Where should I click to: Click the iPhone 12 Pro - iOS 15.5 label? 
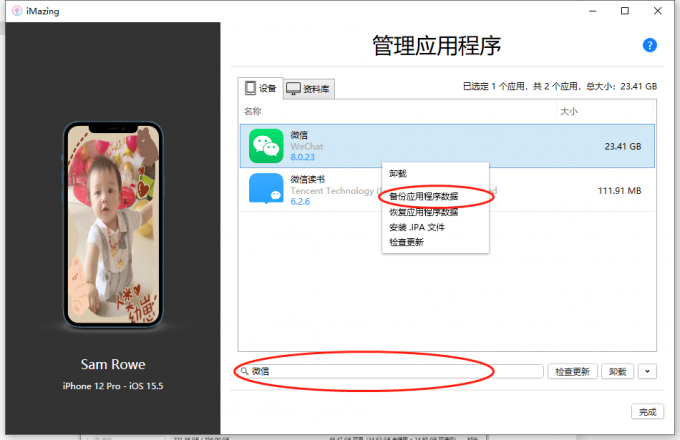[x=113, y=386]
